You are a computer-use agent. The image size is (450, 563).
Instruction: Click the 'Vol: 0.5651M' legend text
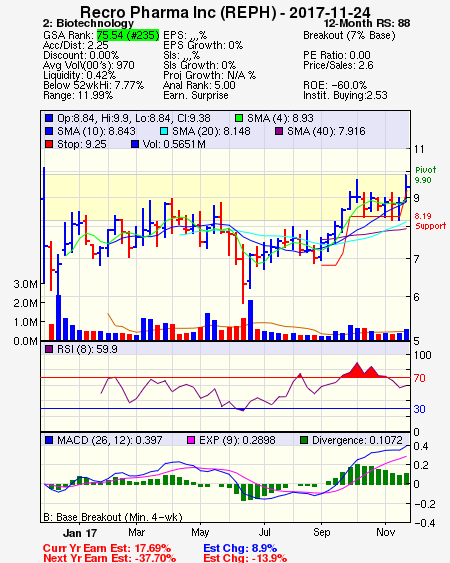pos(174,144)
